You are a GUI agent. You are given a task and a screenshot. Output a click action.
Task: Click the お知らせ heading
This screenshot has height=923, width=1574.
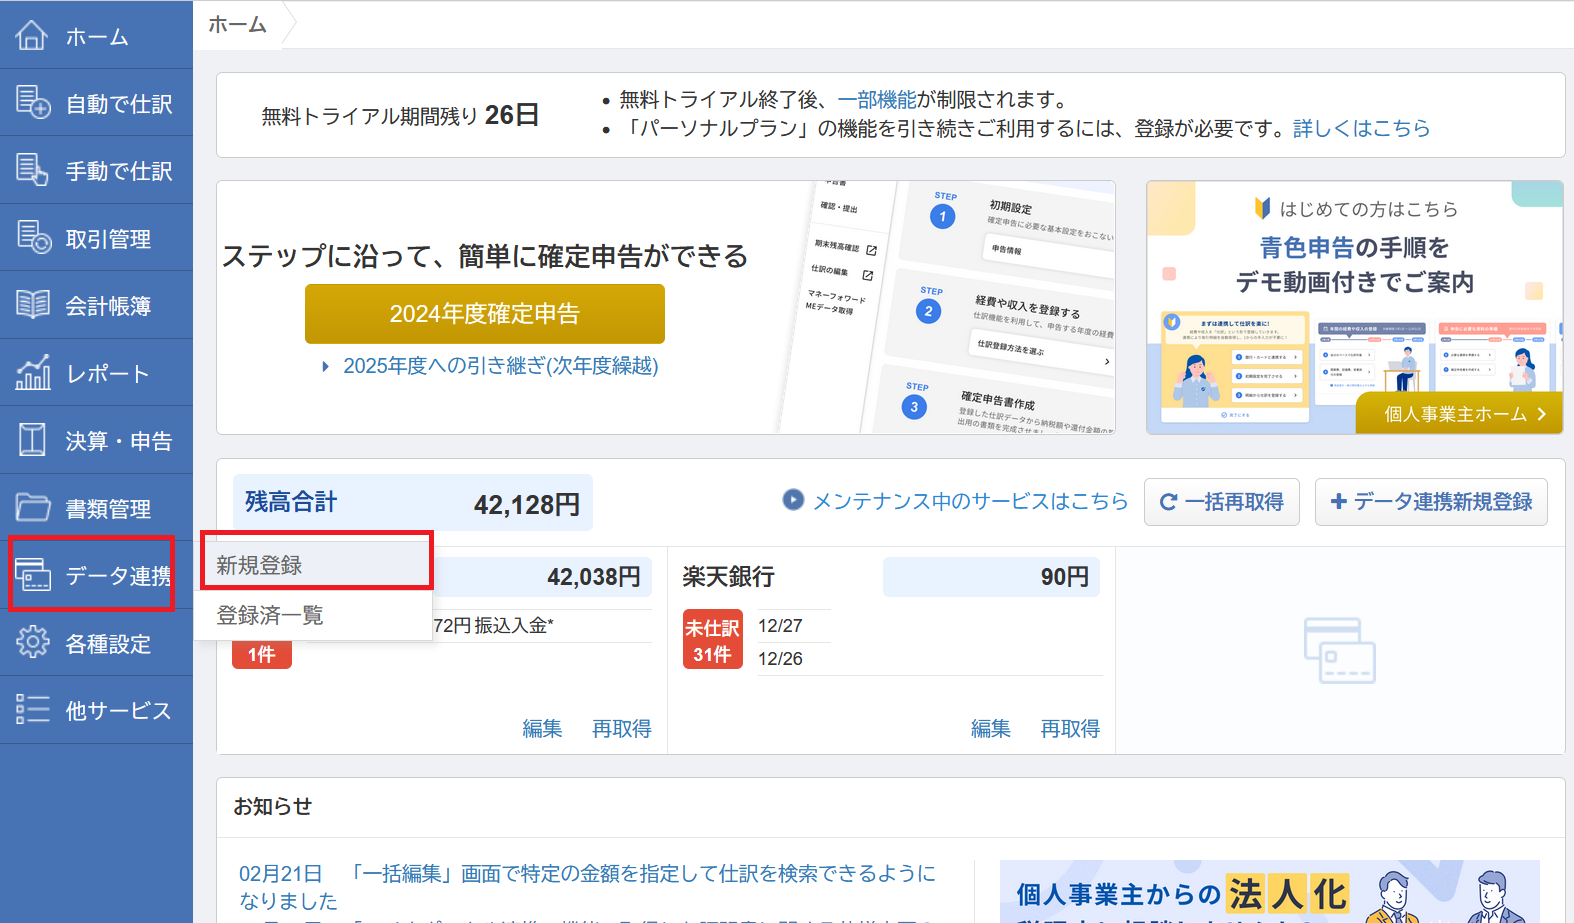273,807
